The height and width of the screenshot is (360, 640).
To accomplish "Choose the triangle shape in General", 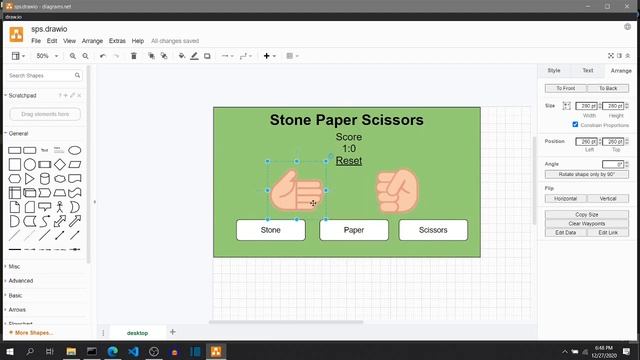I will coord(29,178).
